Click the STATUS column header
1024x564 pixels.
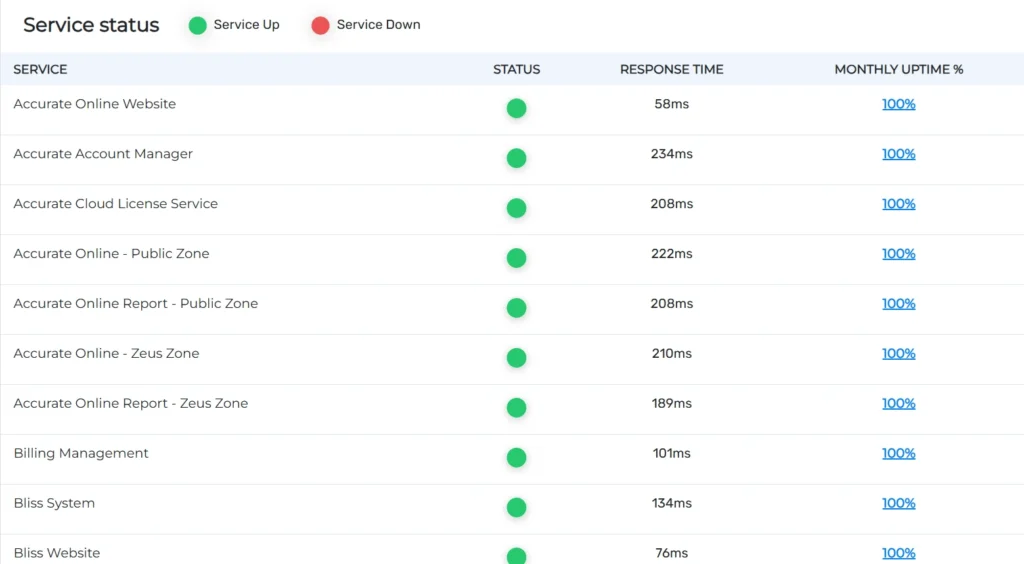point(517,69)
